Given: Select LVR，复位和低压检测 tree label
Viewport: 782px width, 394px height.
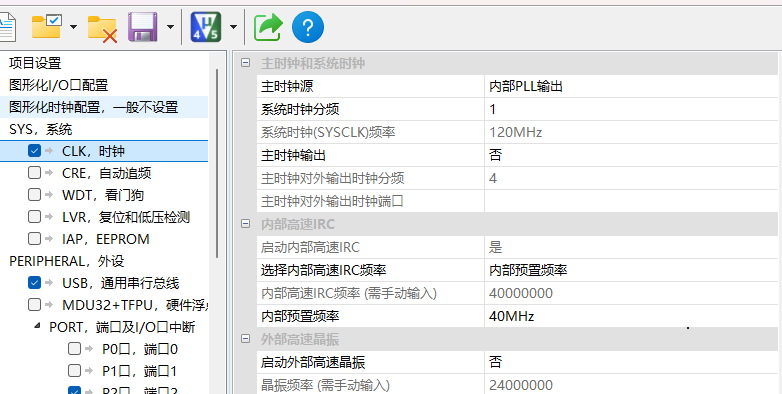Looking at the screenshot, I should 126,217.
